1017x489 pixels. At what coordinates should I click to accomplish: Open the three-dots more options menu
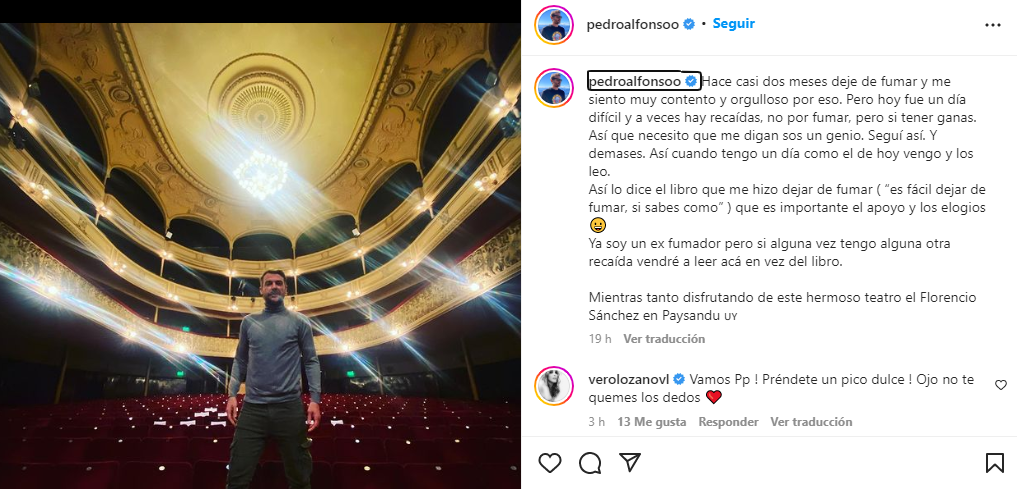(993, 25)
